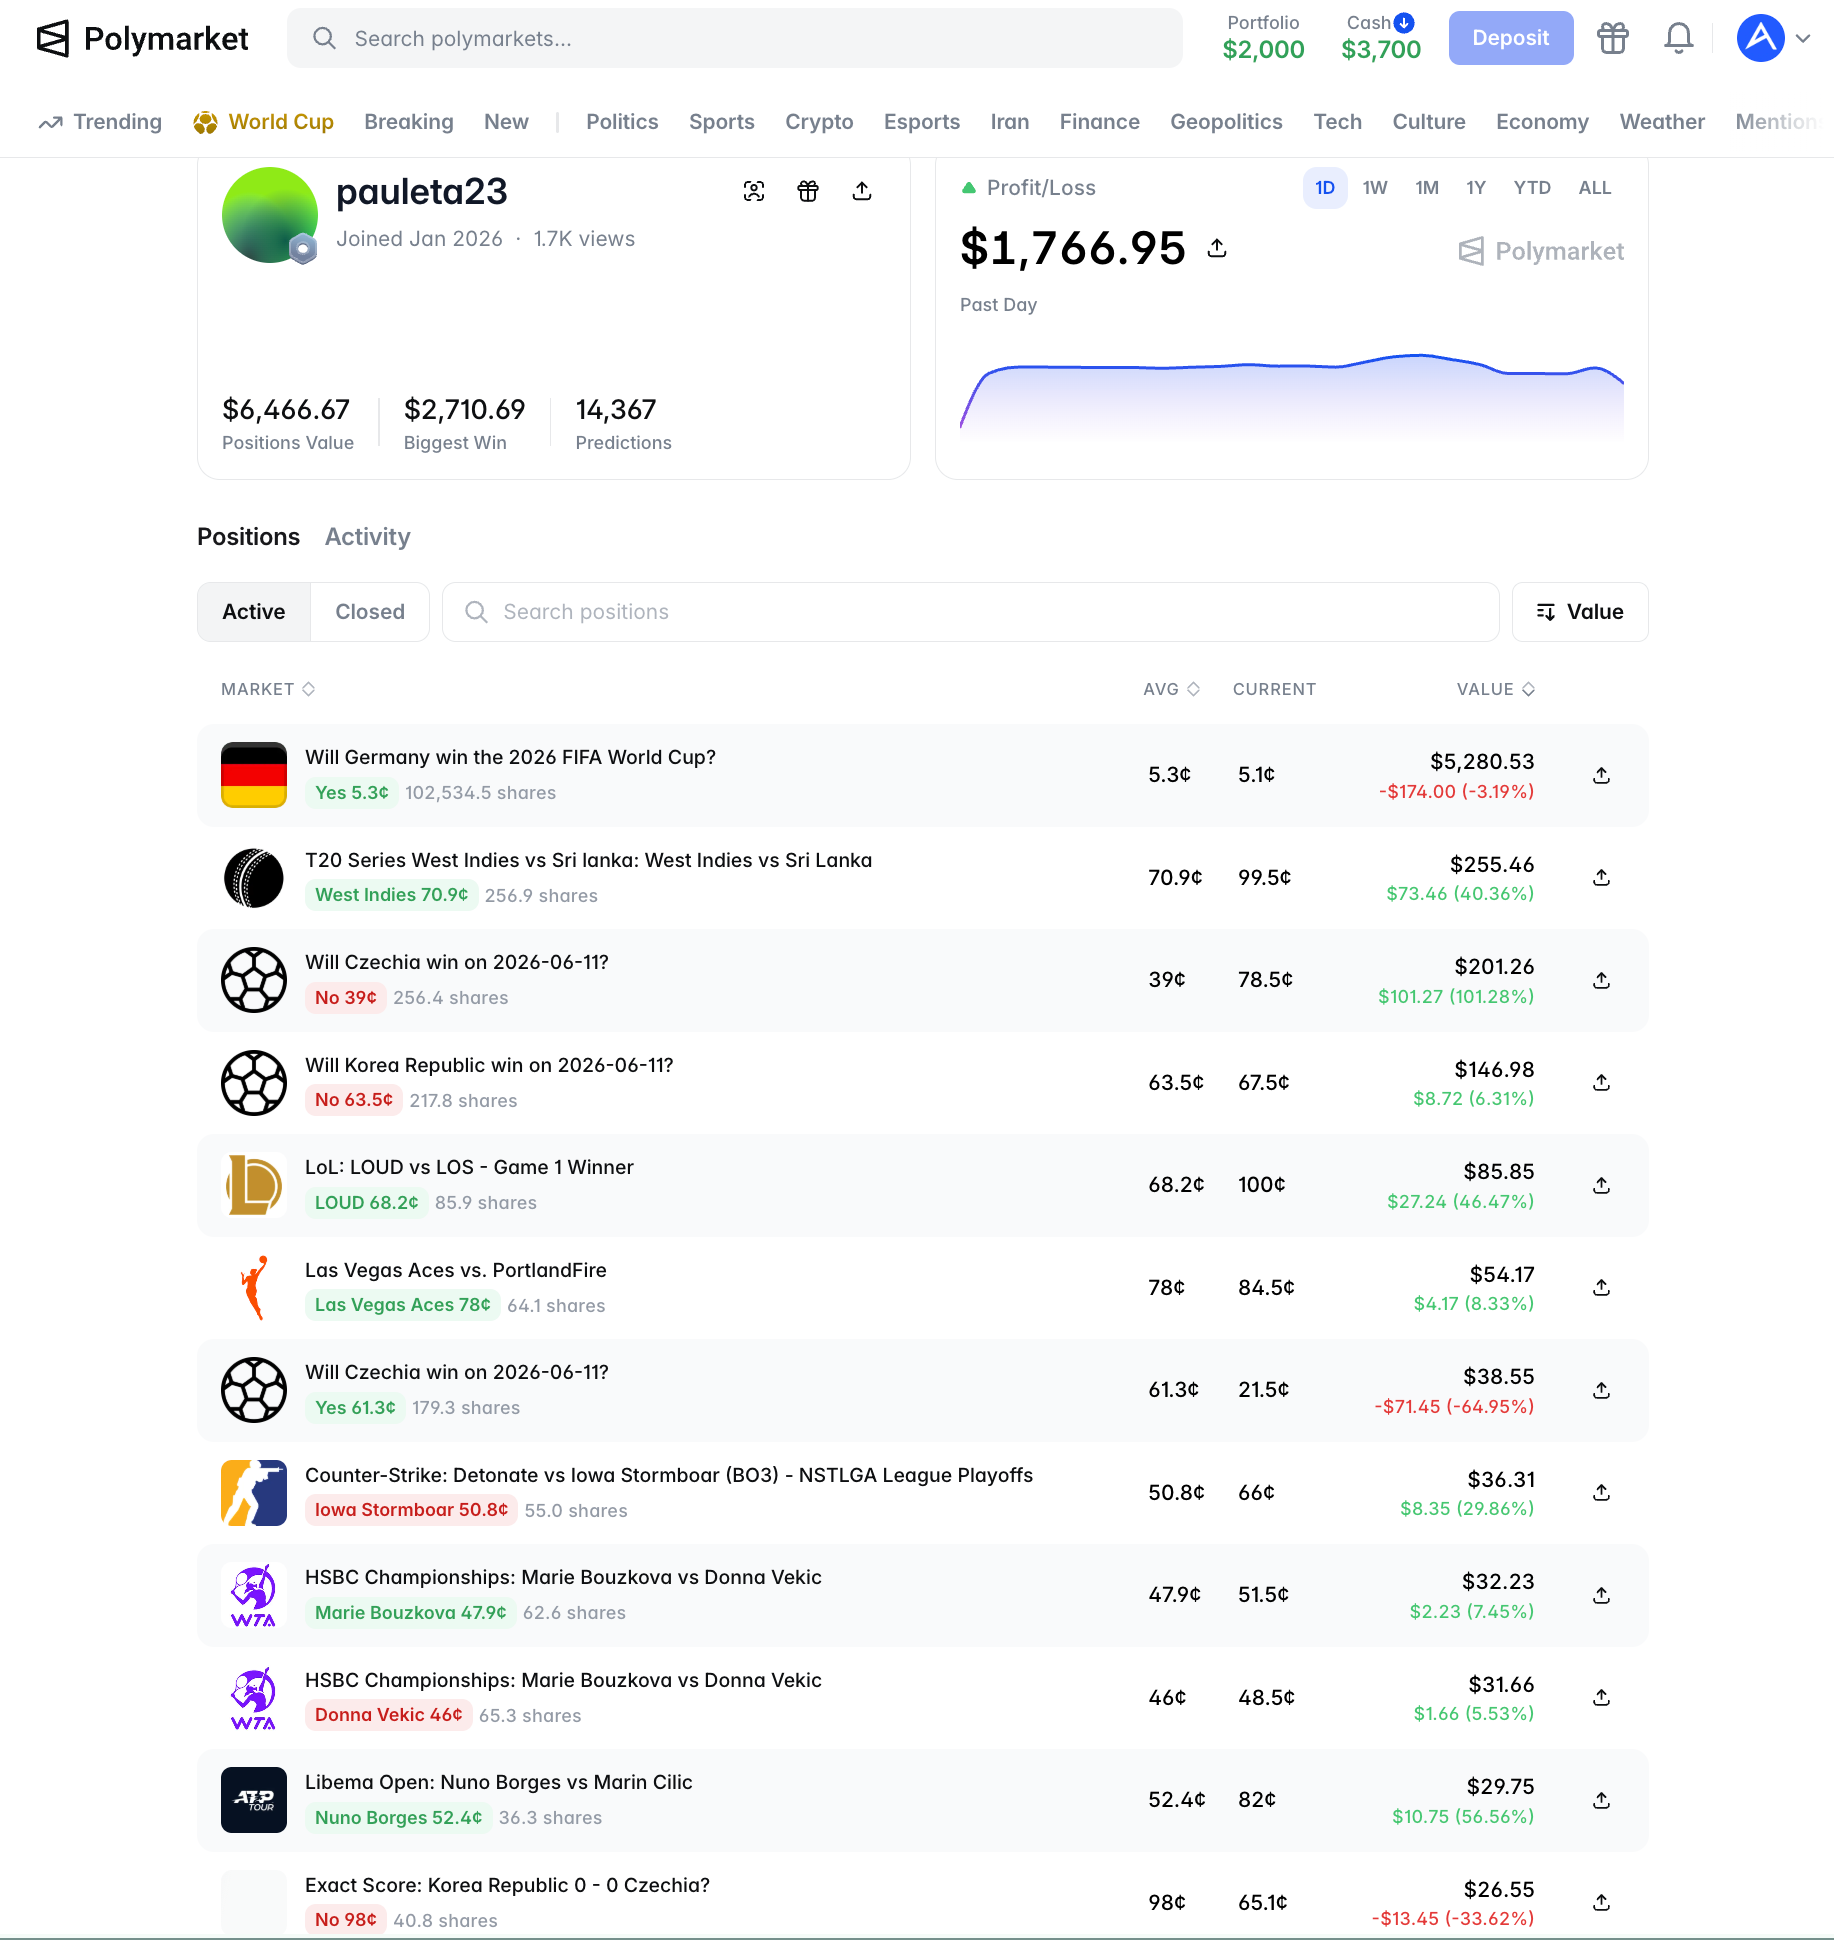The width and height of the screenshot is (1834, 1940).
Task: Open the Value sort dropdown
Action: tap(1580, 612)
